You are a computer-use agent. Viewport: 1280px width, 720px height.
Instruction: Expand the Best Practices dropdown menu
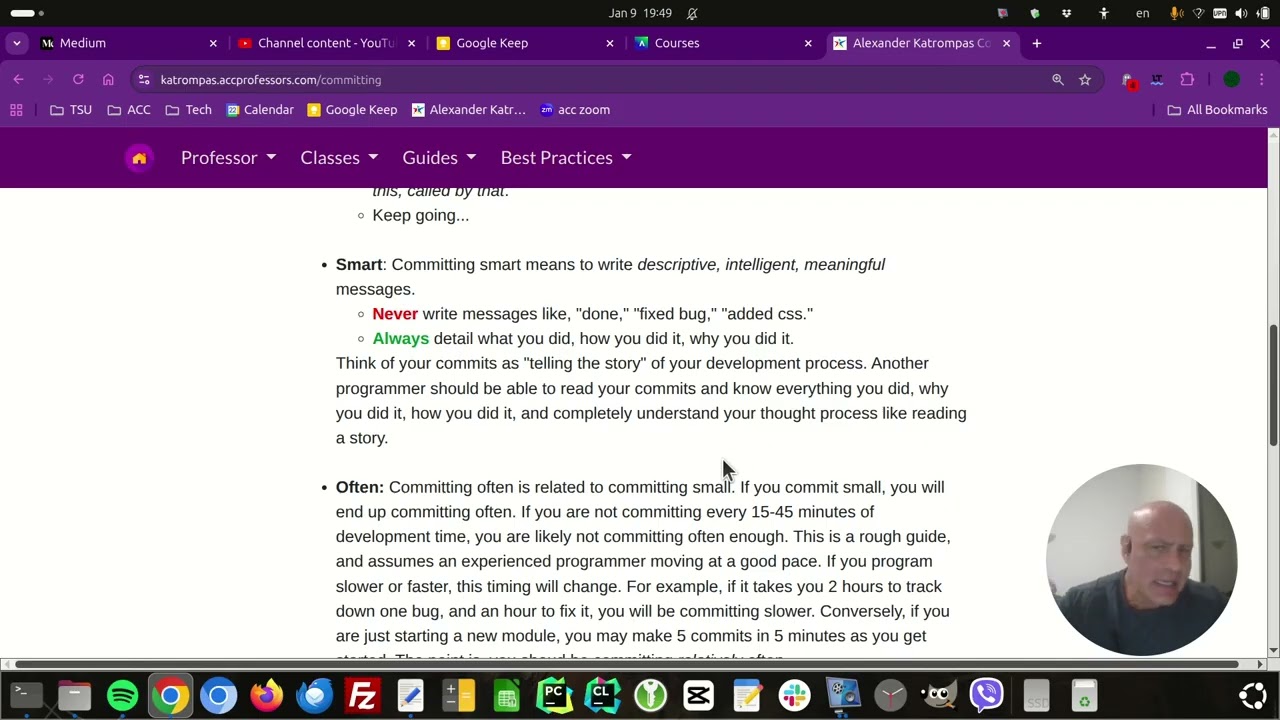tap(566, 158)
